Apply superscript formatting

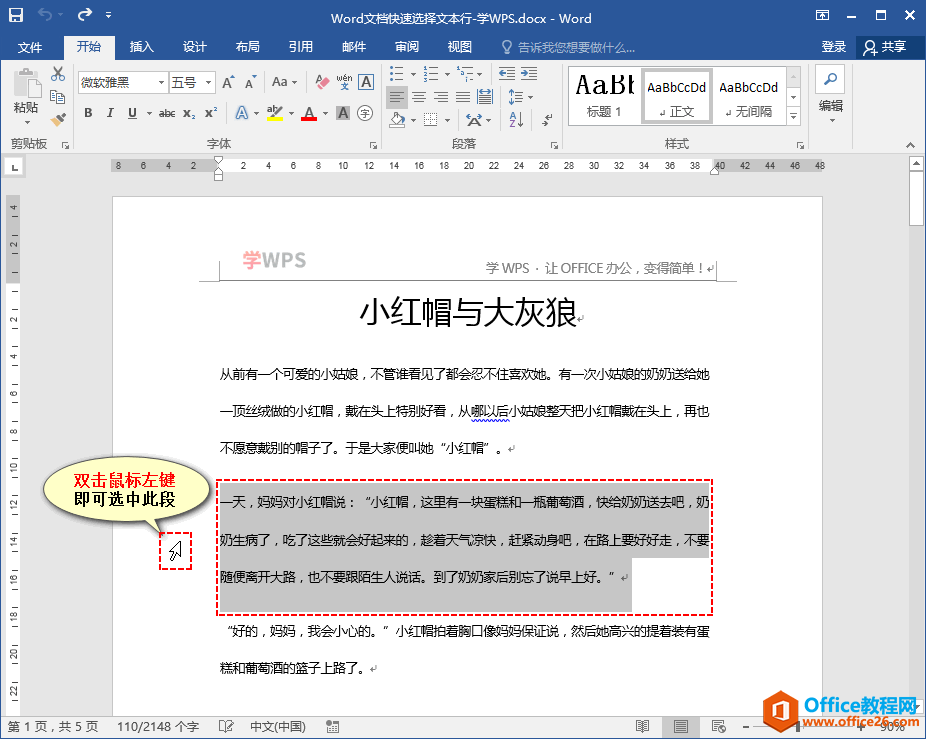click(211, 113)
